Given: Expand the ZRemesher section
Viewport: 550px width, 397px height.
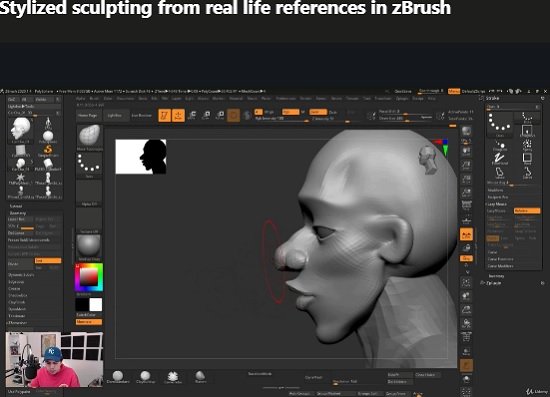Looking at the screenshot, I should click(18, 322).
